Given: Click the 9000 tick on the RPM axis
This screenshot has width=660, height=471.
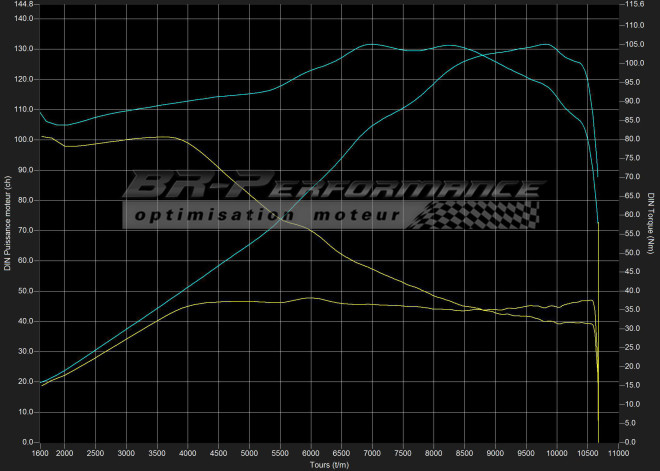Looking at the screenshot, I should pyautogui.click(x=494, y=453).
